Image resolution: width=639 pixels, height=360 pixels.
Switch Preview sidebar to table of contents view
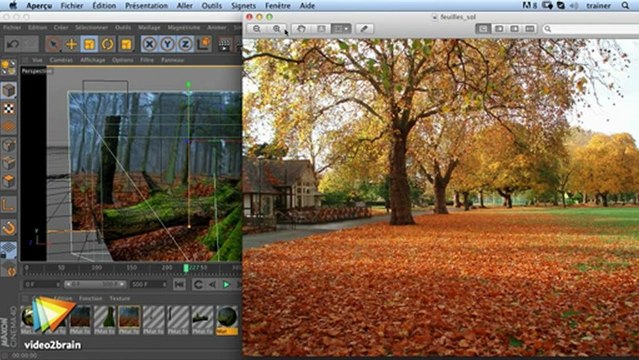coord(514,29)
